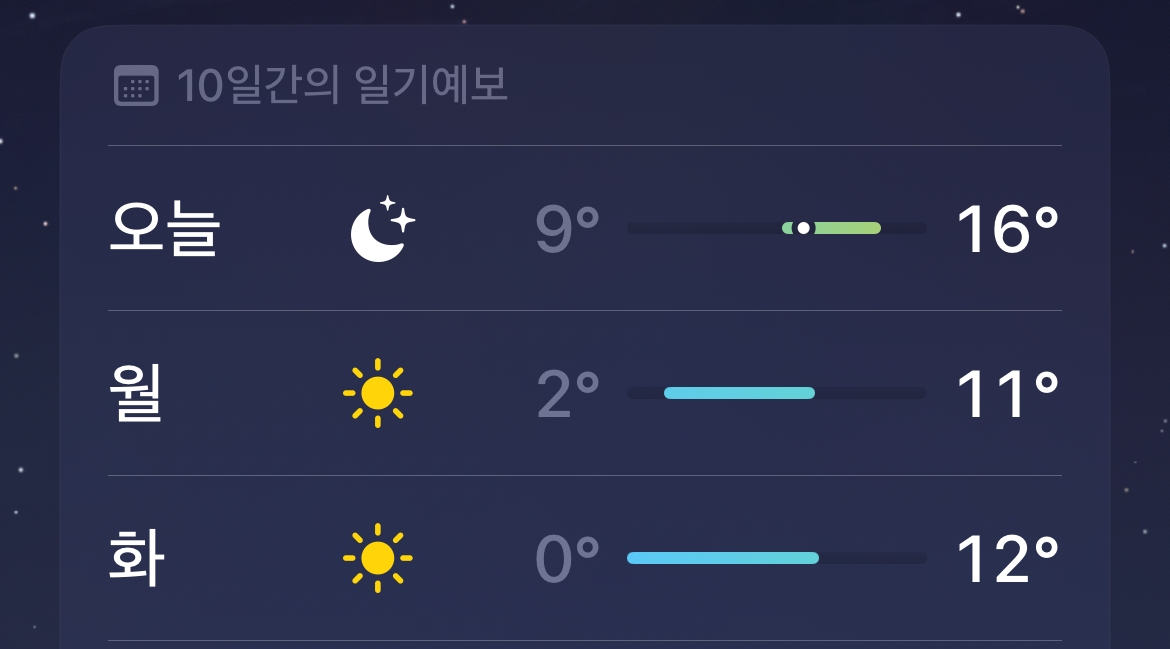Click the sun icon in the 월 row

[377, 393]
